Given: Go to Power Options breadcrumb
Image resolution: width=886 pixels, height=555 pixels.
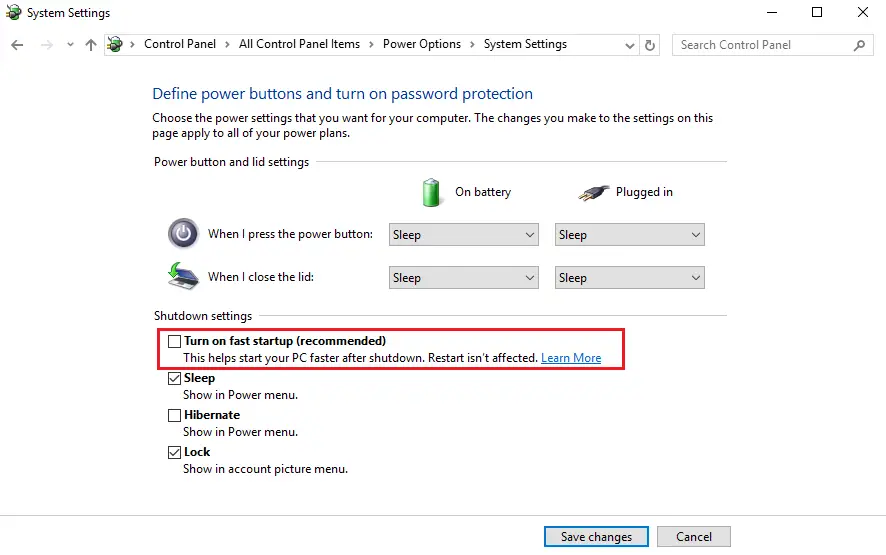Looking at the screenshot, I should tap(421, 45).
